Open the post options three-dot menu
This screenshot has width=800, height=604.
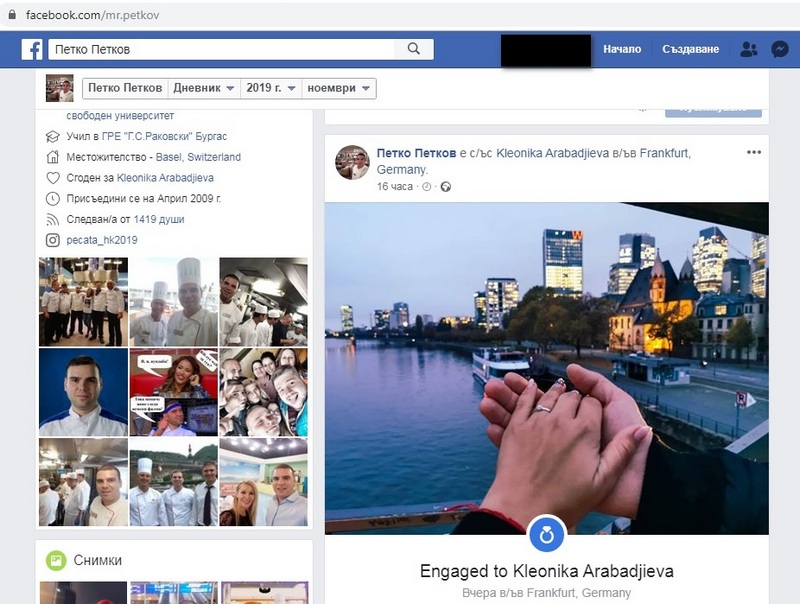coord(754,152)
